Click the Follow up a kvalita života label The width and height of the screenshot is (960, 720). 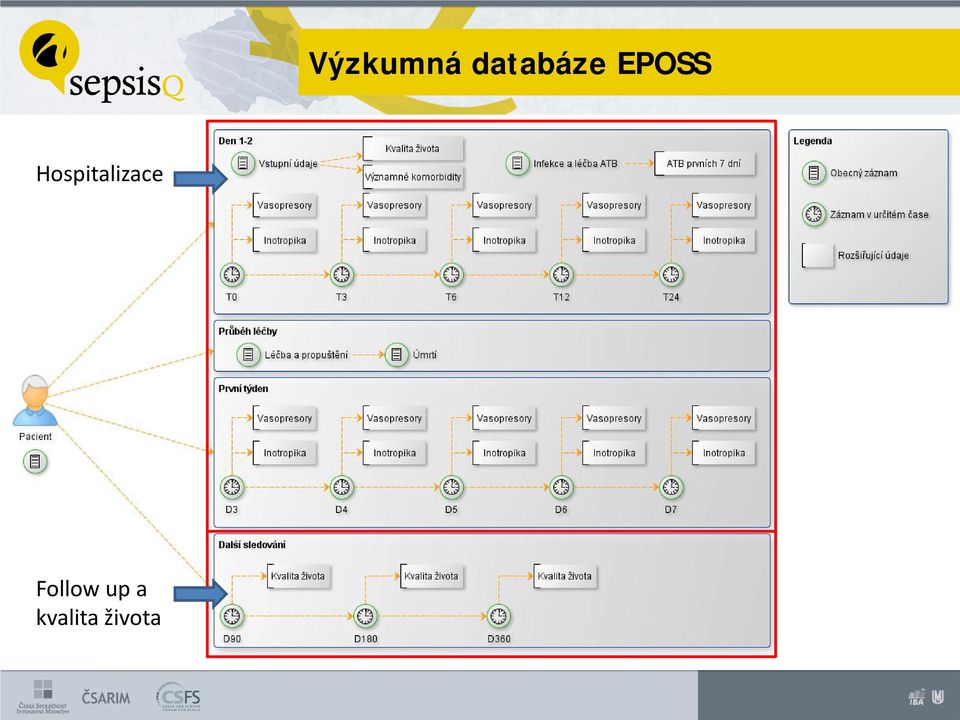(x=99, y=603)
